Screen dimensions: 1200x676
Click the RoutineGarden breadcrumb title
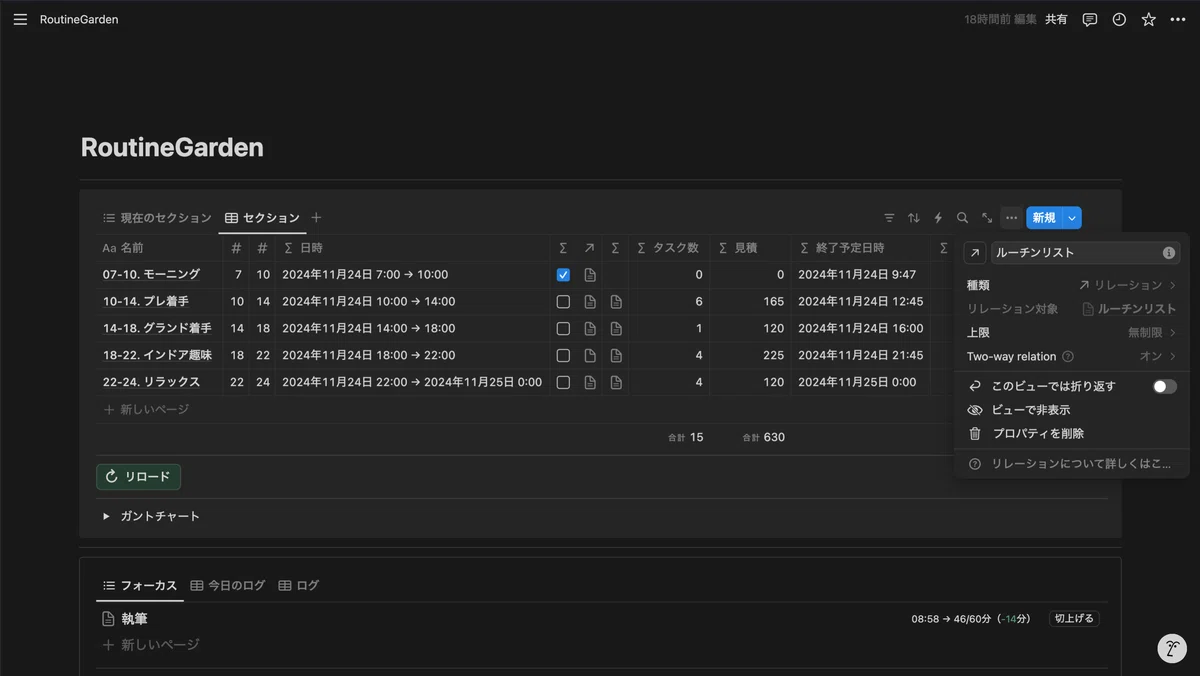[x=79, y=19]
